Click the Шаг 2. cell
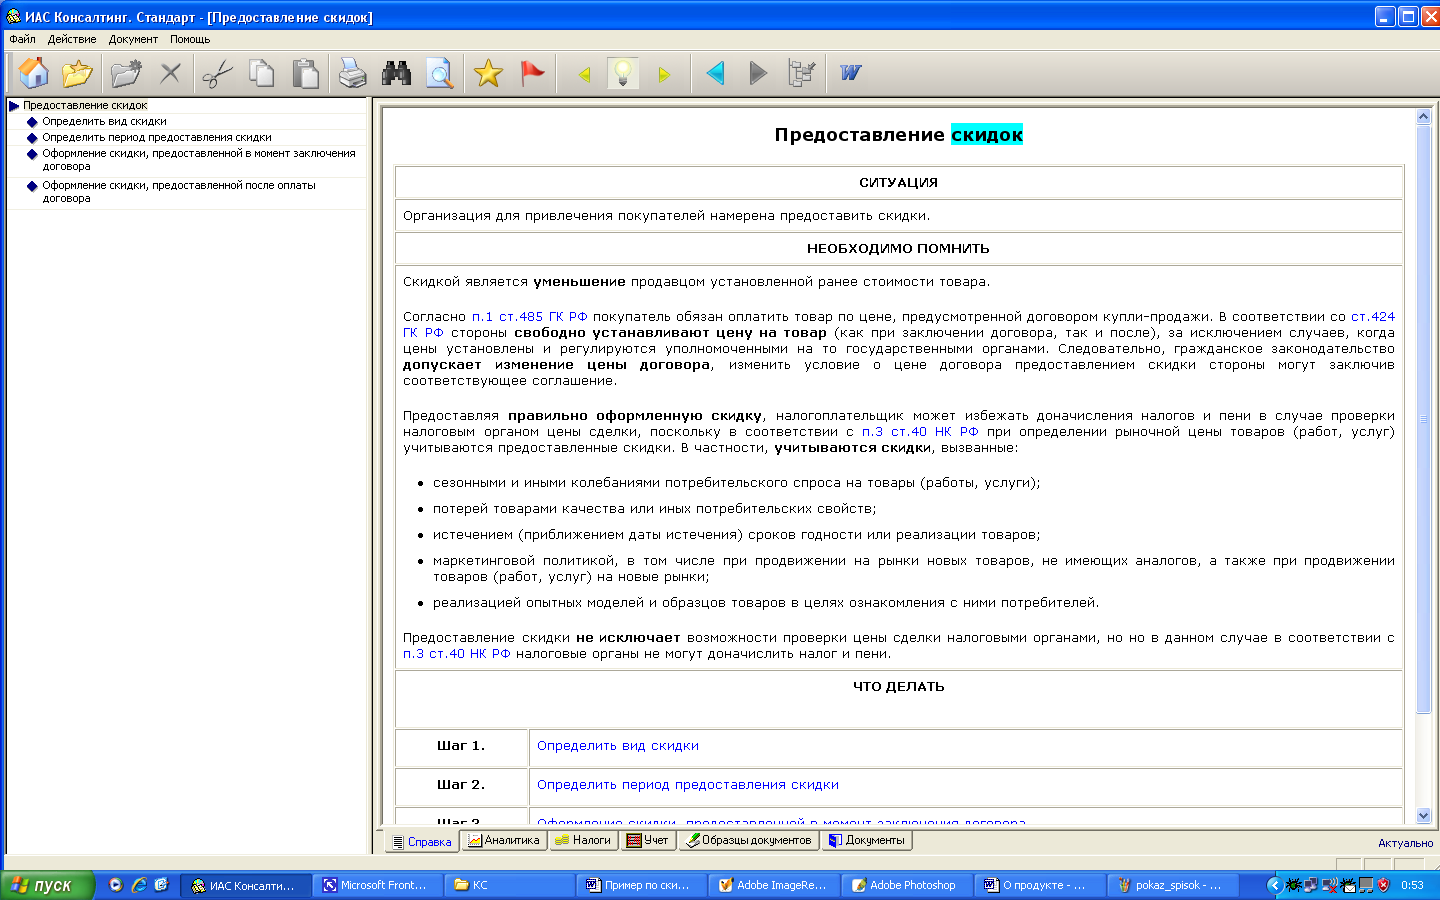This screenshot has height=900, width=1440. click(x=461, y=785)
